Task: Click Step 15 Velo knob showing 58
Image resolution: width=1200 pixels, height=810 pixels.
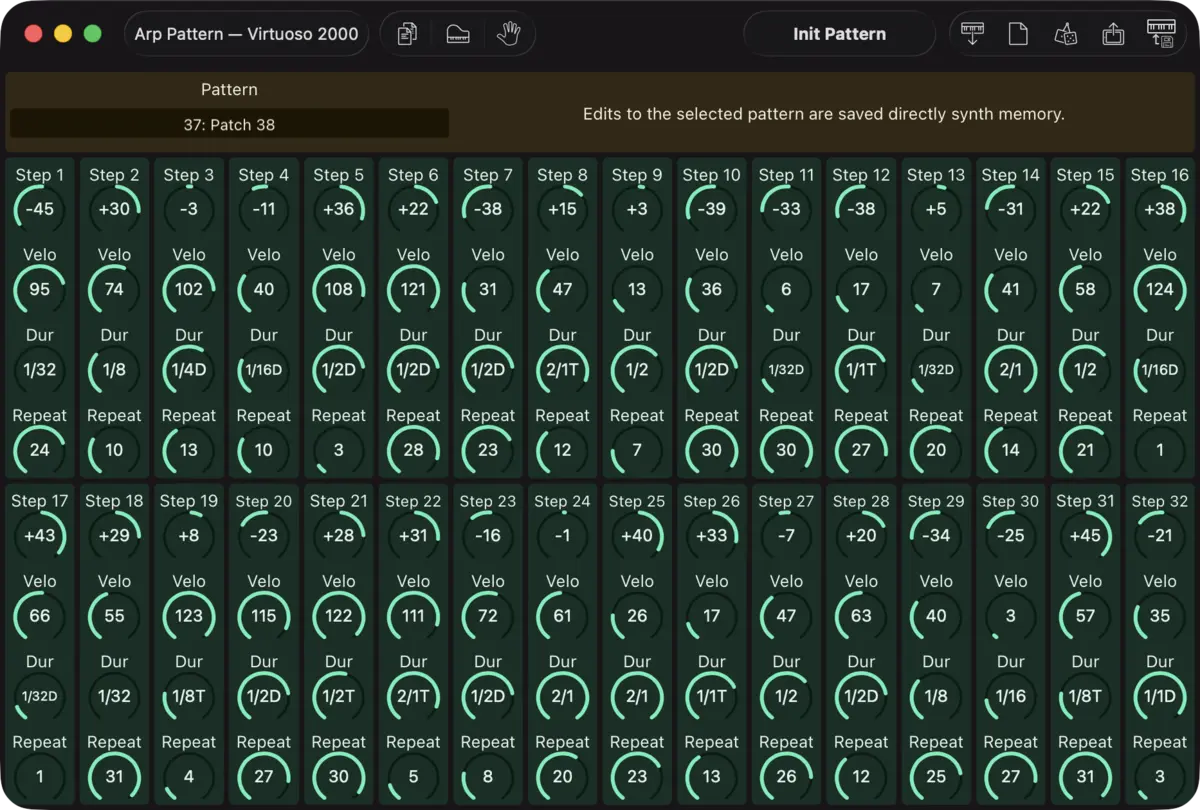Action: 1085,289
